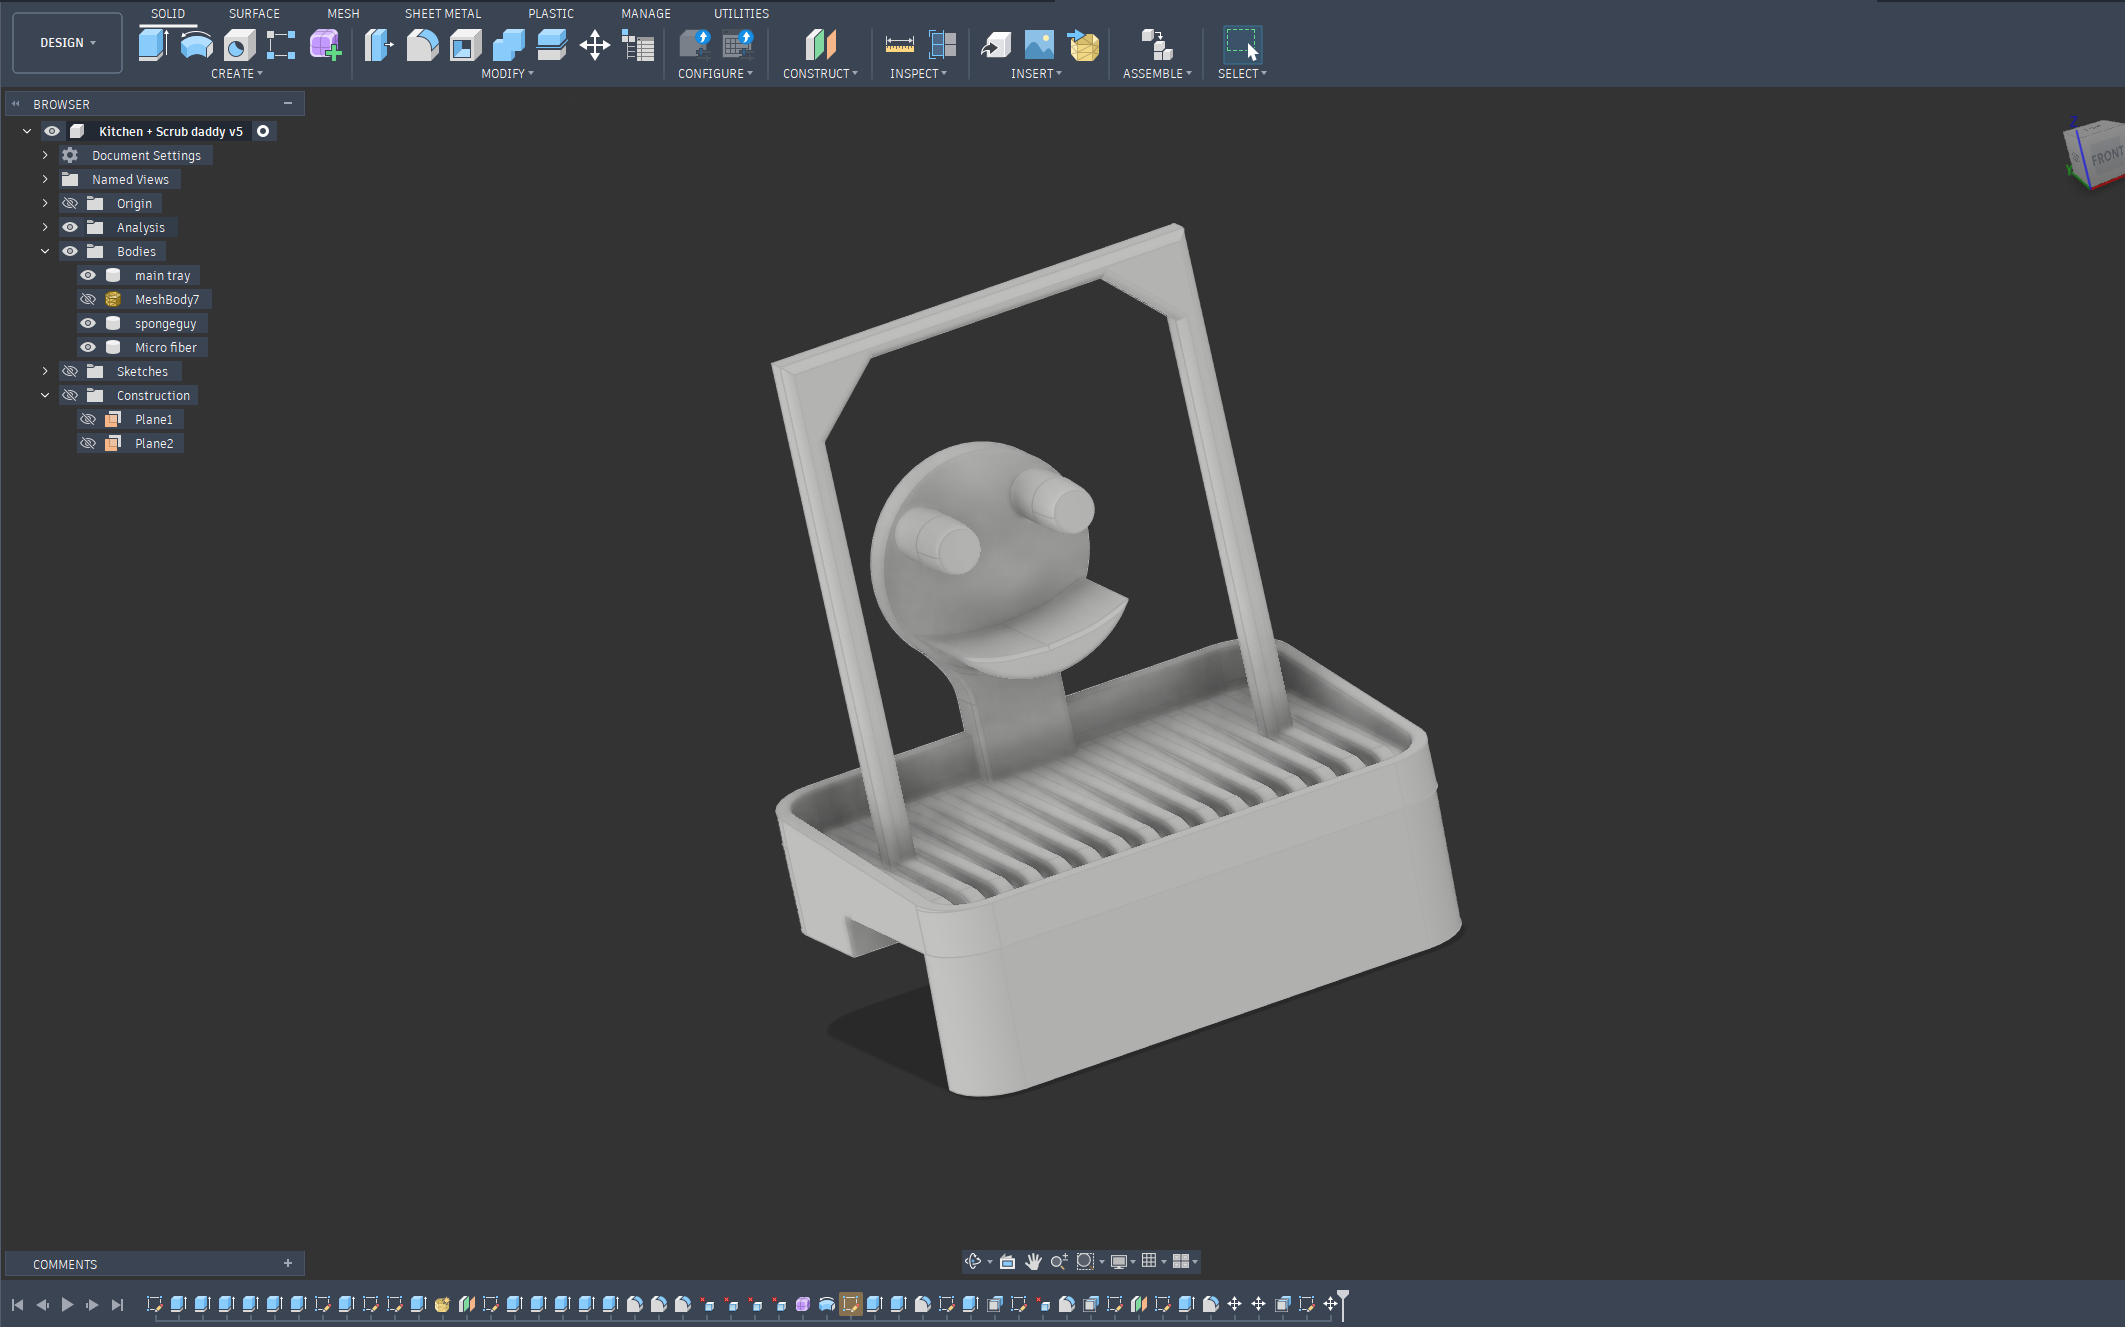Open the DESIGN workspace dropdown
Viewport: 2125px width, 1327px height.
66,42
